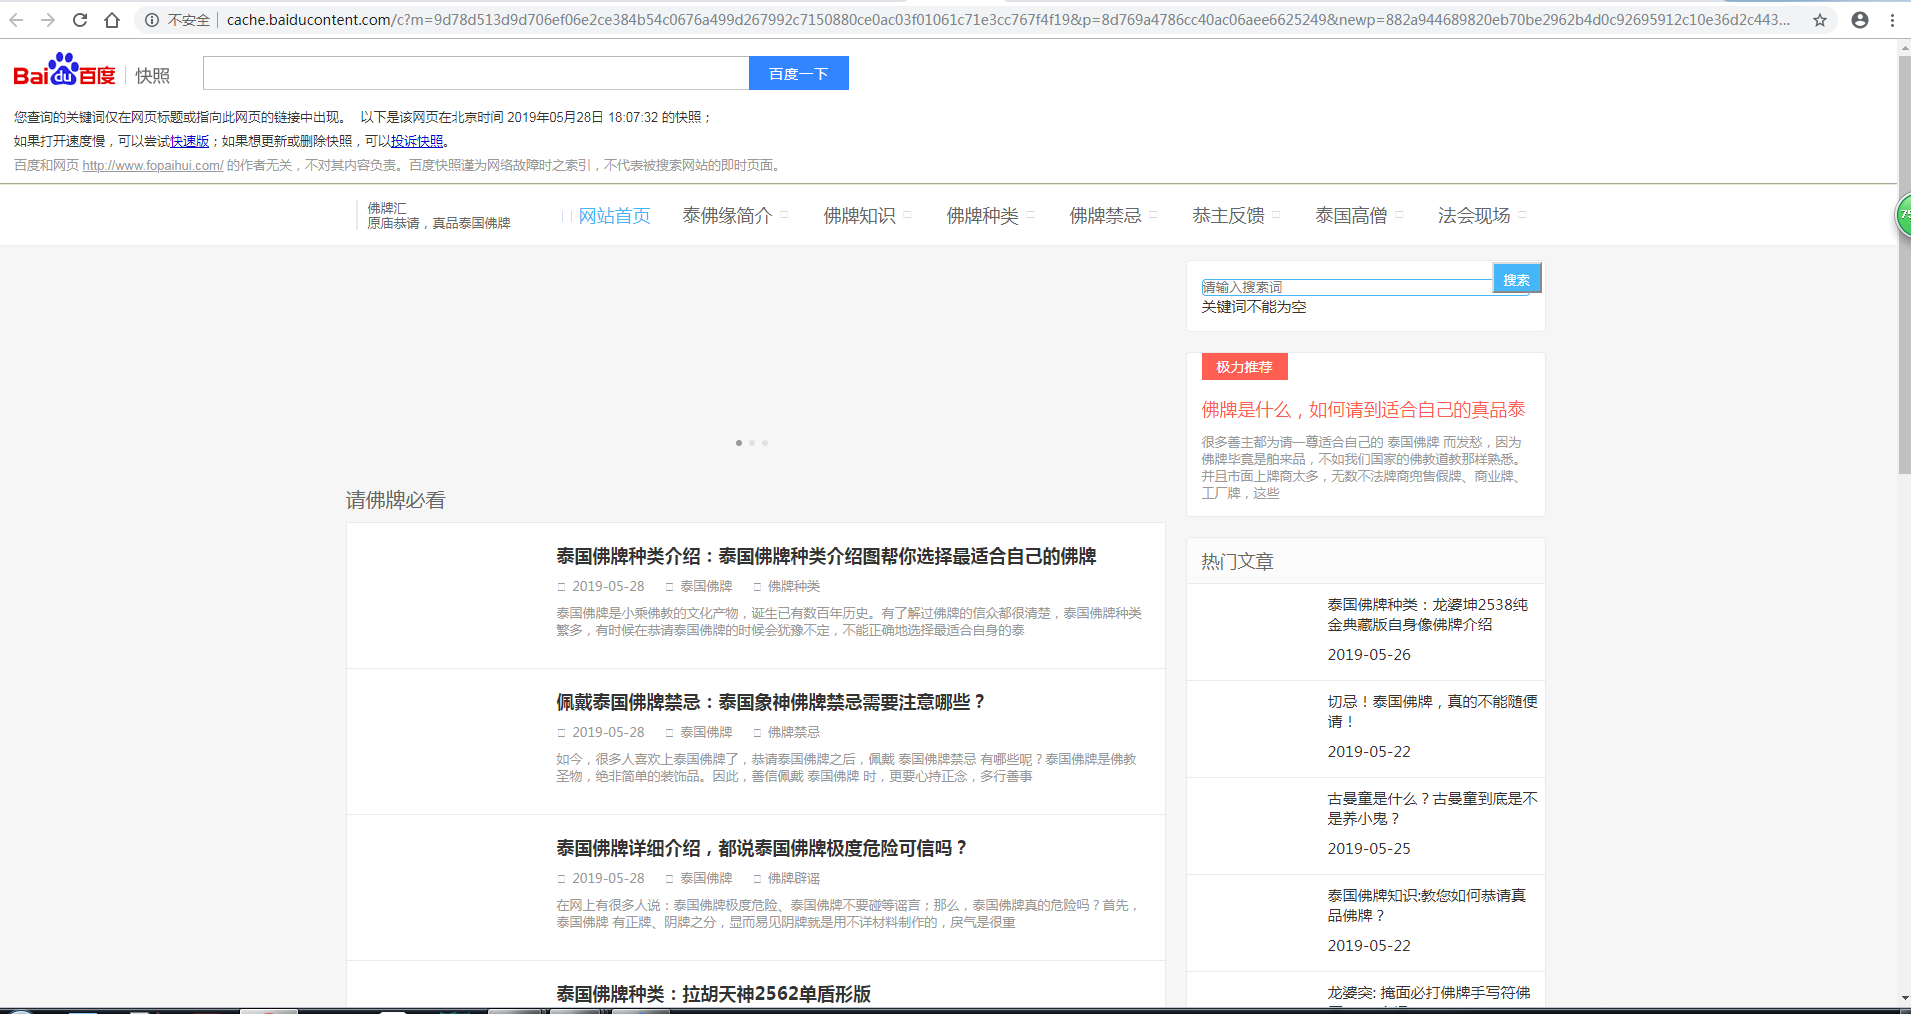1911x1014 pixels.
Task: Click 佛牌种类 tag under first article
Action: tap(794, 586)
